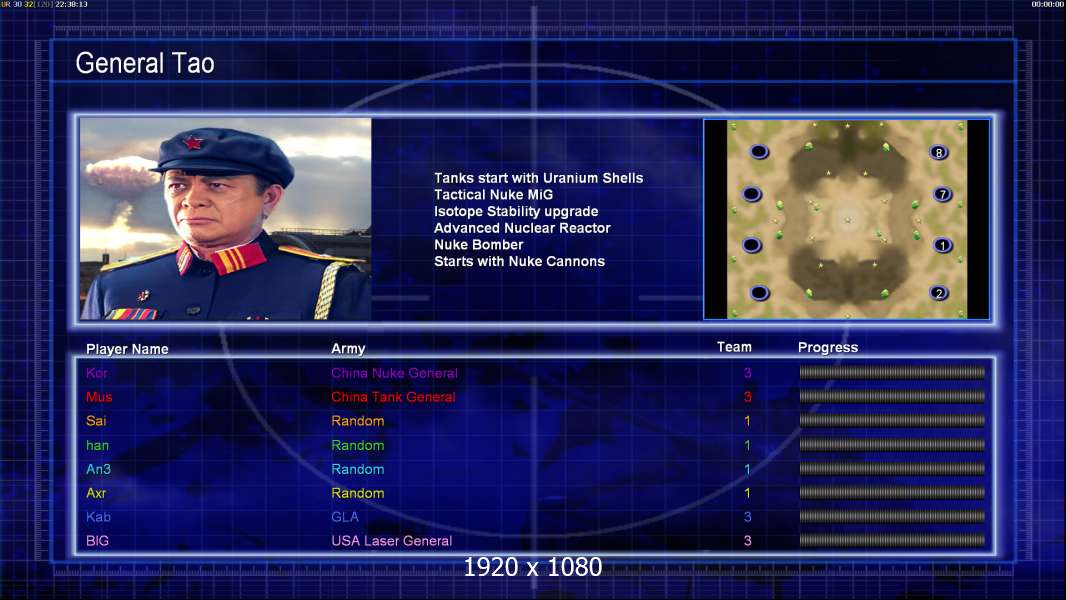This screenshot has width=1066, height=600.
Task: Select player name han
Action: click(97, 445)
